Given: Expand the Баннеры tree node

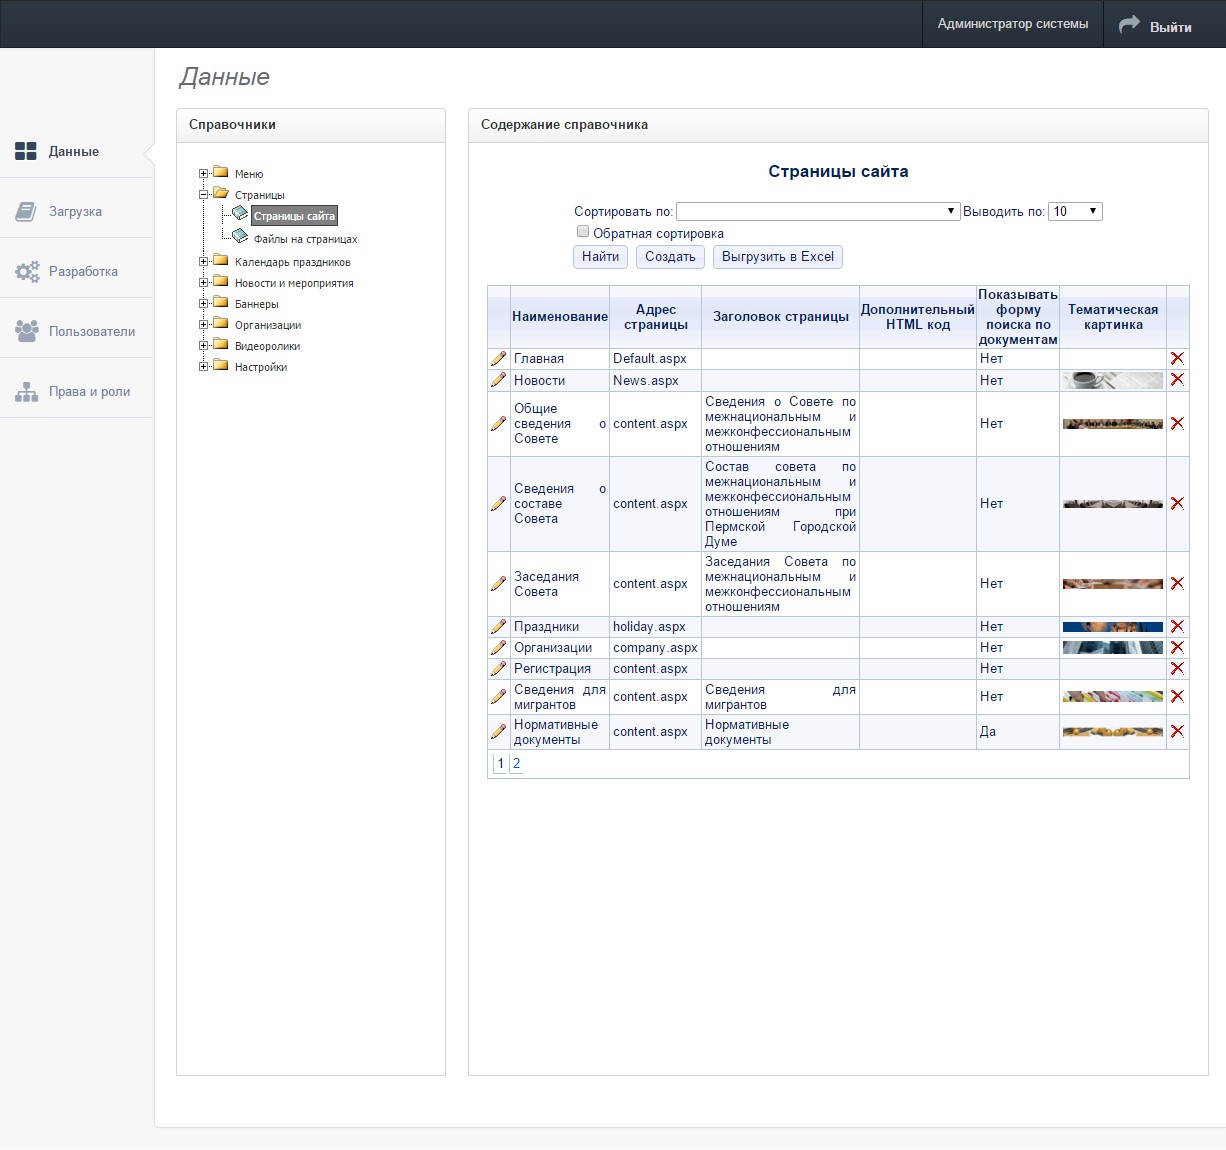Looking at the screenshot, I should pos(204,304).
